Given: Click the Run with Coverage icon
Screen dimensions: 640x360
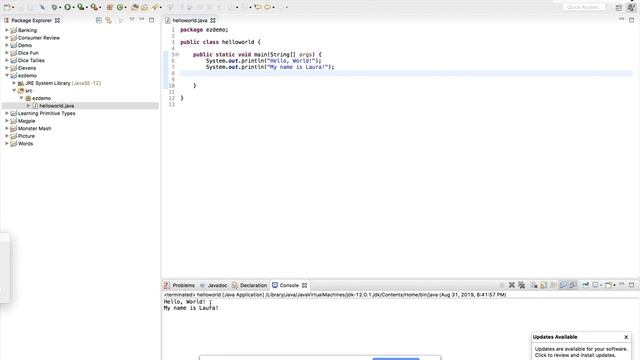Looking at the screenshot, I should click(81, 7).
